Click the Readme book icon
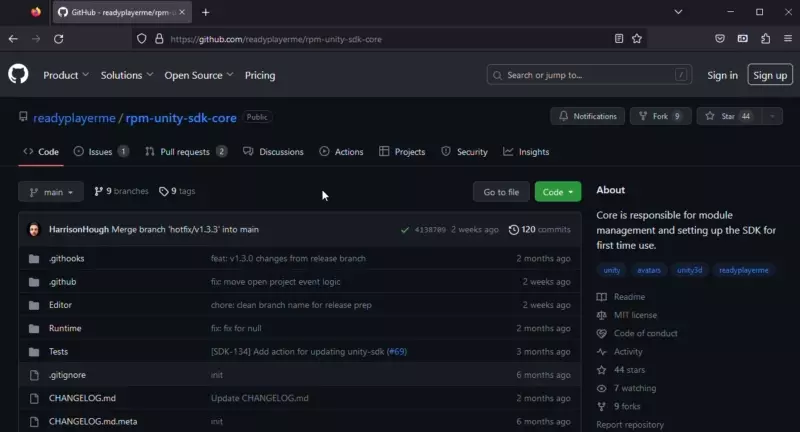800x432 pixels. point(602,297)
